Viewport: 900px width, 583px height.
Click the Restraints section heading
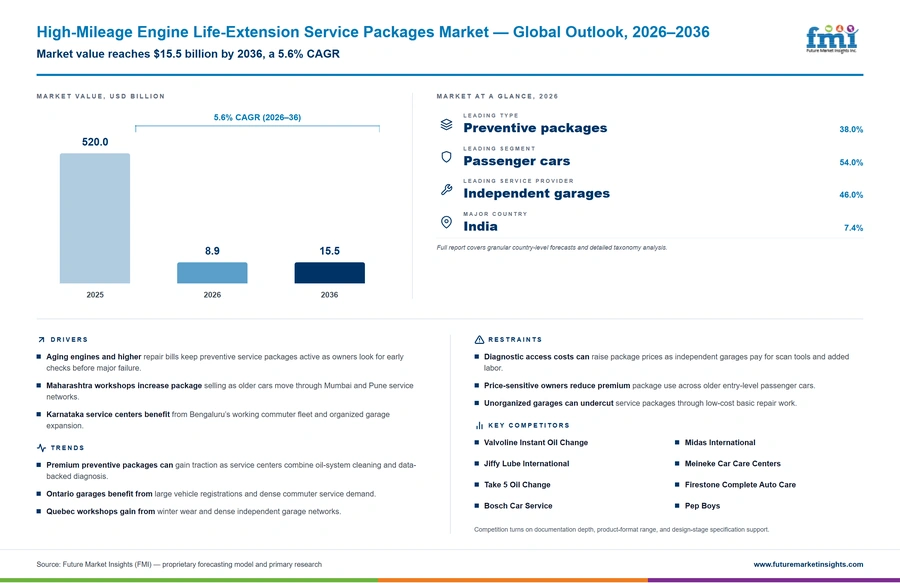(515, 340)
